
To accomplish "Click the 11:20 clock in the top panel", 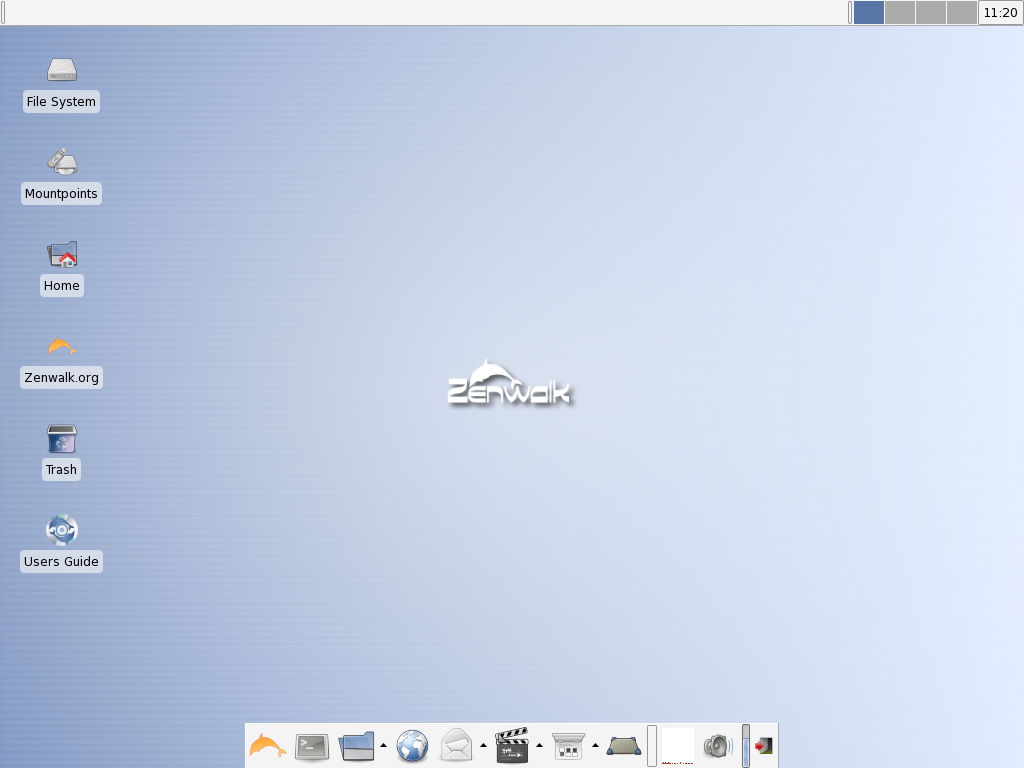I will point(1000,12).
